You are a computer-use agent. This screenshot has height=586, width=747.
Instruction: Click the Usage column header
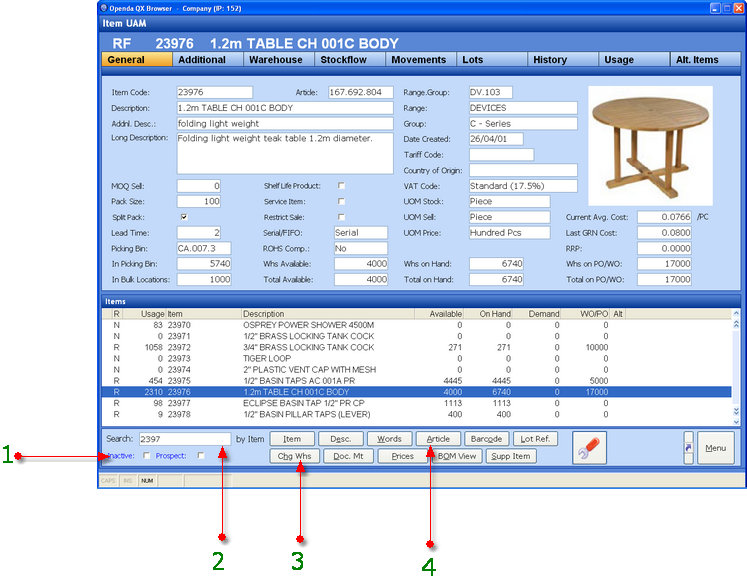coord(144,314)
